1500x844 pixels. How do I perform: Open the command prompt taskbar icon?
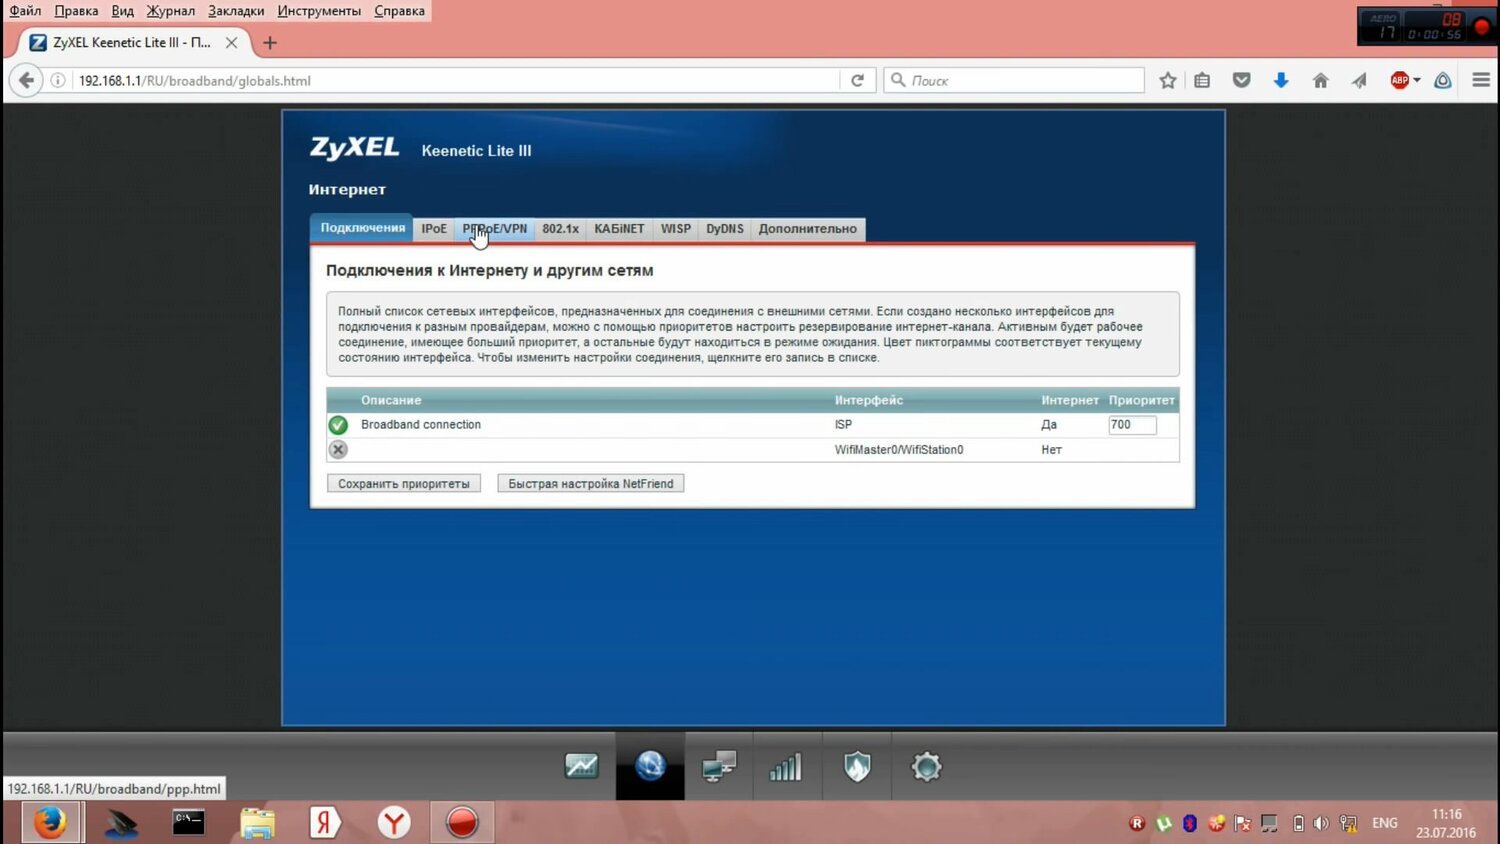click(188, 822)
